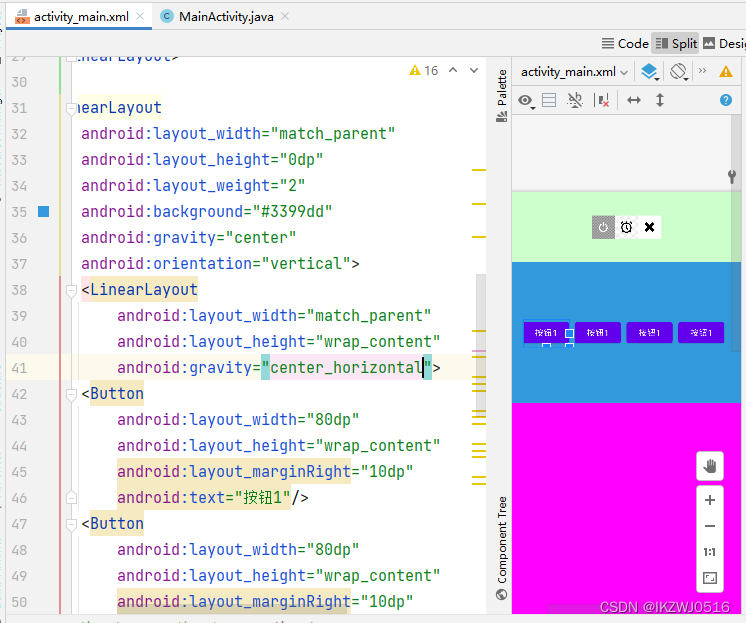Viewport: 746px width, 623px height.
Task: Place cursor in android:gravity="center" line
Action: click(x=188, y=237)
